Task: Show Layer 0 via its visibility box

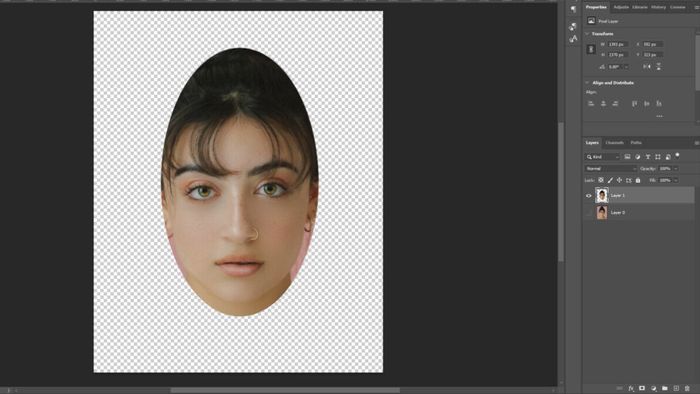Action: [588, 212]
